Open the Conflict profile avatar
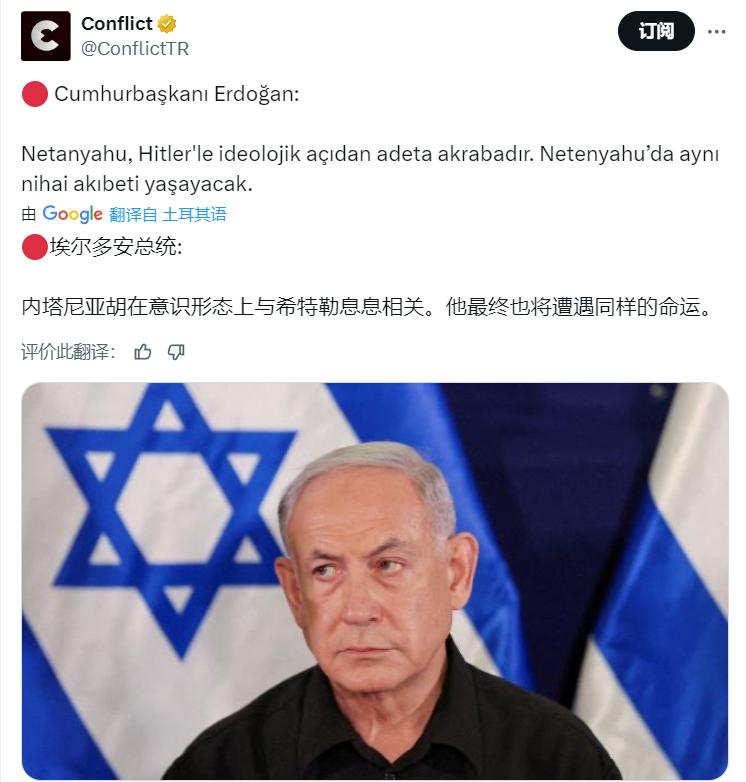Viewport: 746px width, 782px height. click(x=45, y=36)
